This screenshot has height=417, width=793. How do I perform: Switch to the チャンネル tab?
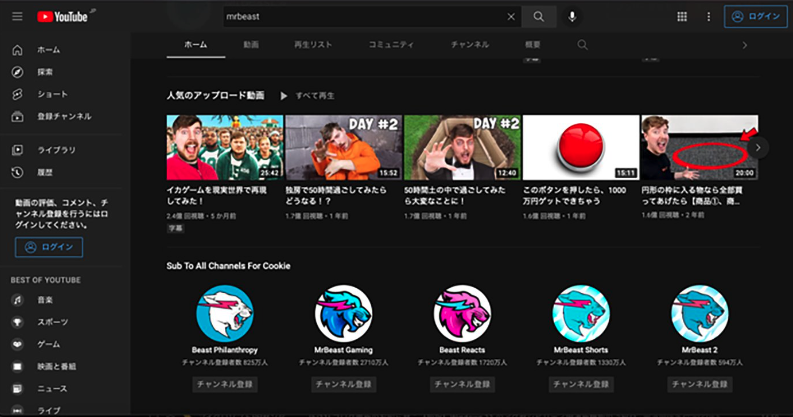coord(470,45)
